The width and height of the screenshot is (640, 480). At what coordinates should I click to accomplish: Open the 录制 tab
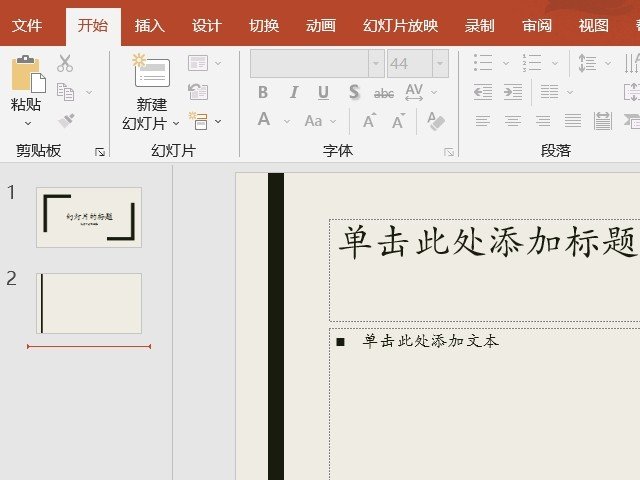tap(480, 26)
